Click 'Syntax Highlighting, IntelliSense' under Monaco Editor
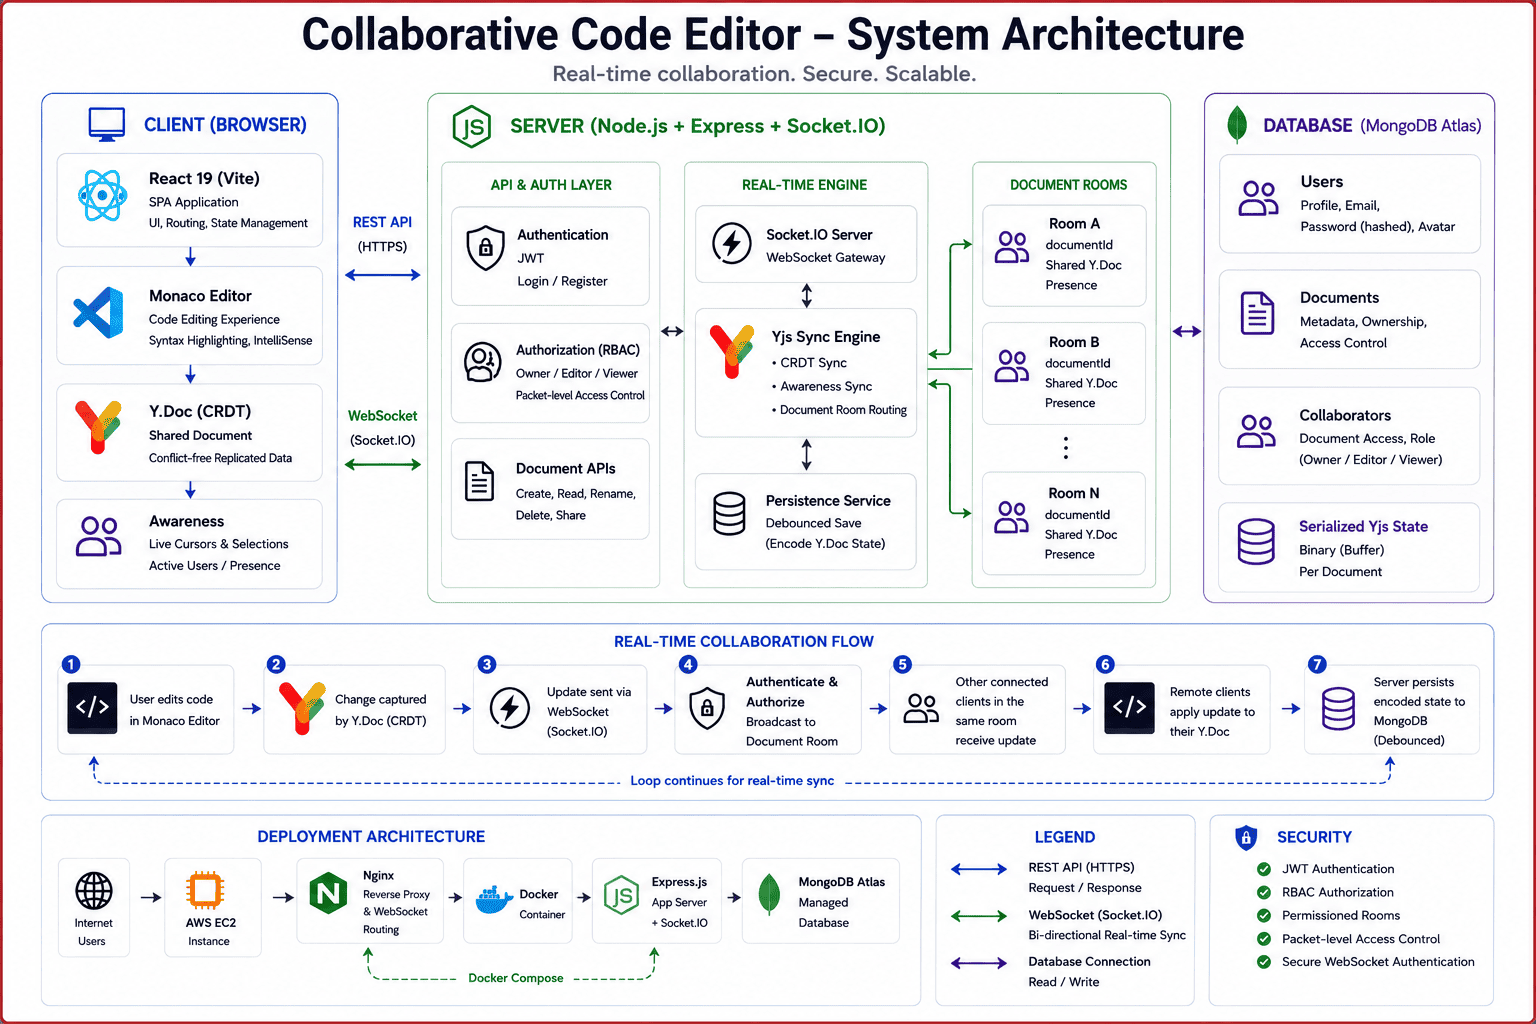The height and width of the screenshot is (1024, 1536). coord(230,341)
